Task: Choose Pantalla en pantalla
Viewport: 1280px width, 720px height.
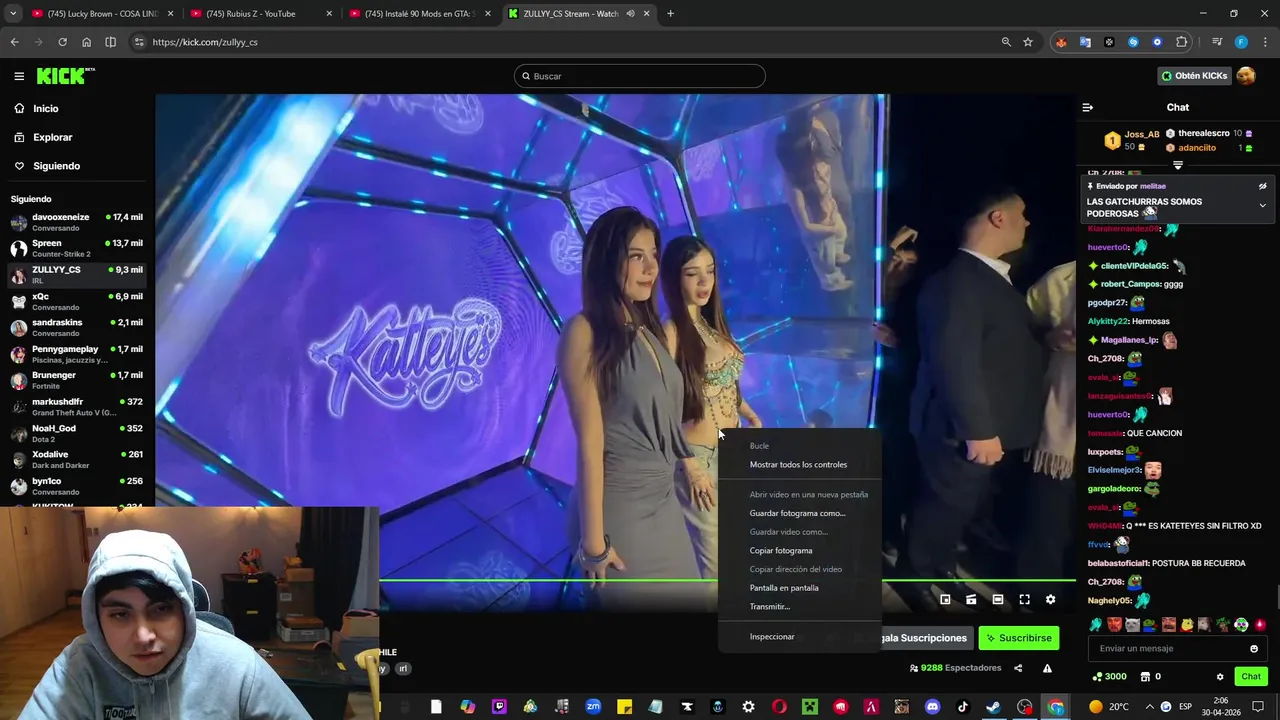Action: (784, 588)
